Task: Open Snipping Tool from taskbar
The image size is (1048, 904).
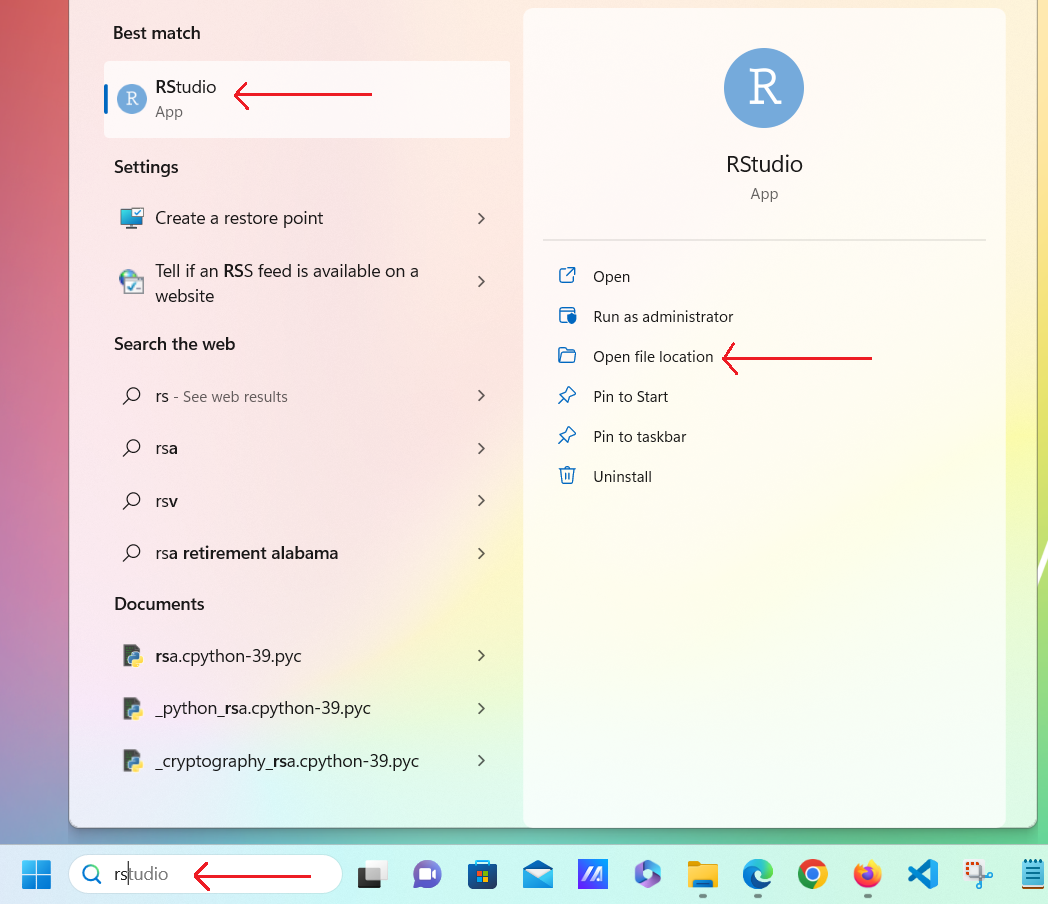Action: coord(978,874)
